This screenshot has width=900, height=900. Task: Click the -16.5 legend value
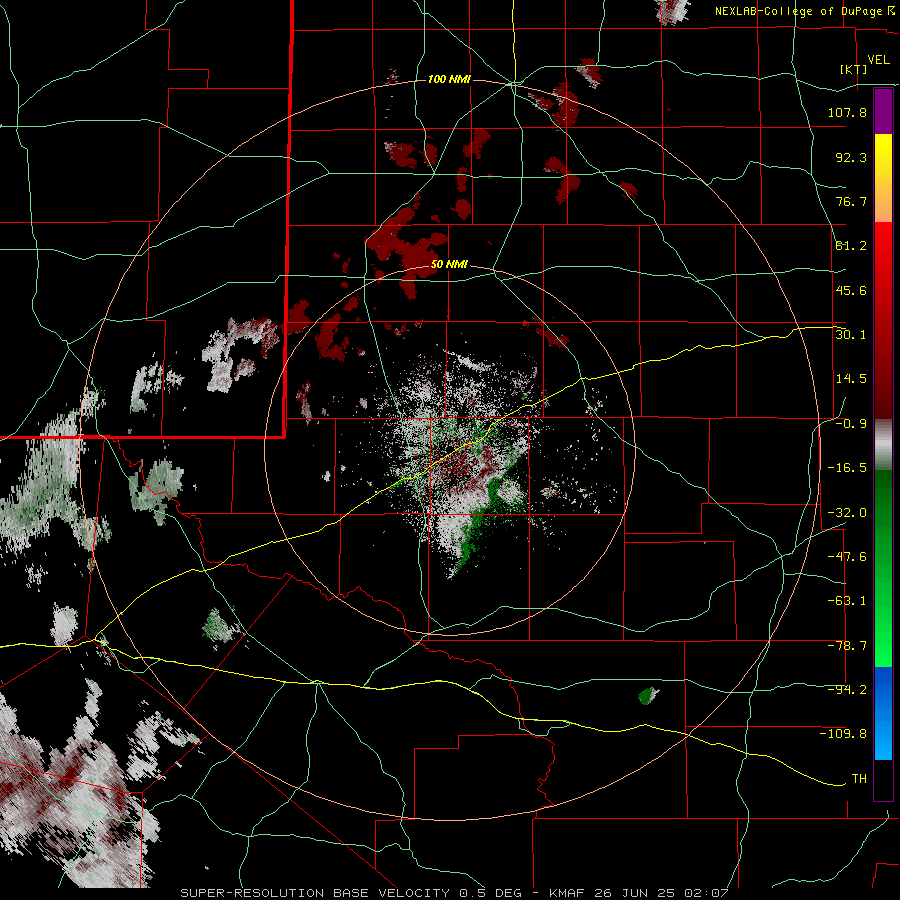[847, 468]
